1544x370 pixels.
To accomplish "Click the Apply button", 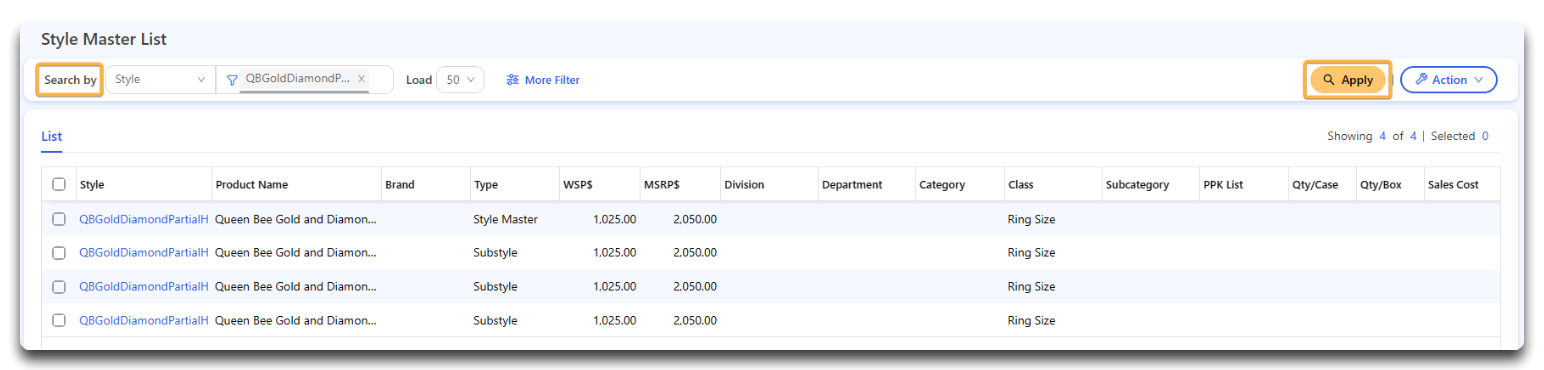I will coord(1347,80).
